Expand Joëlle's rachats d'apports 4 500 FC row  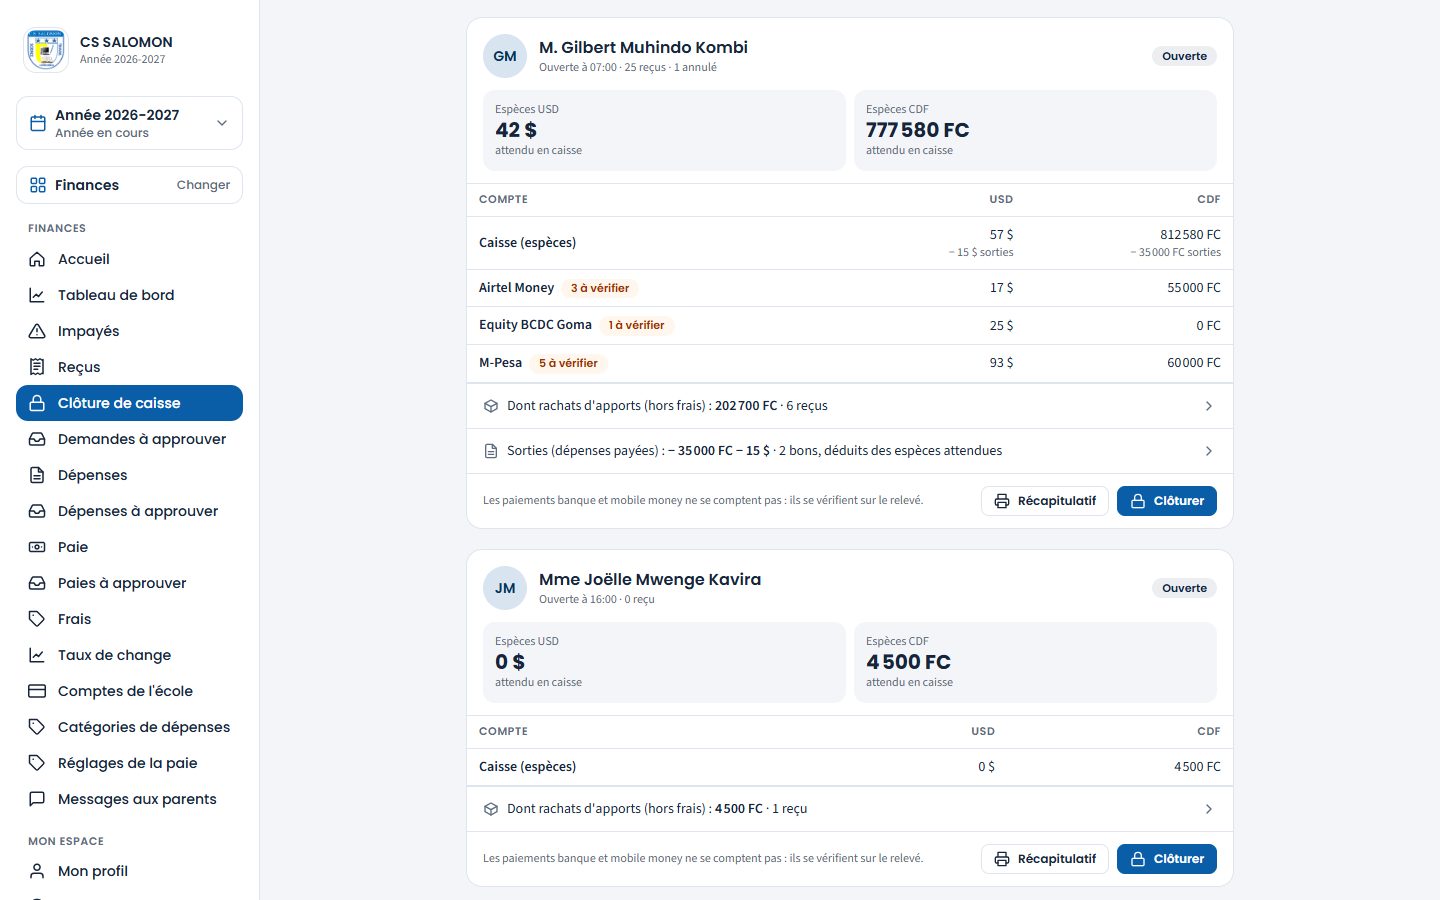point(850,809)
